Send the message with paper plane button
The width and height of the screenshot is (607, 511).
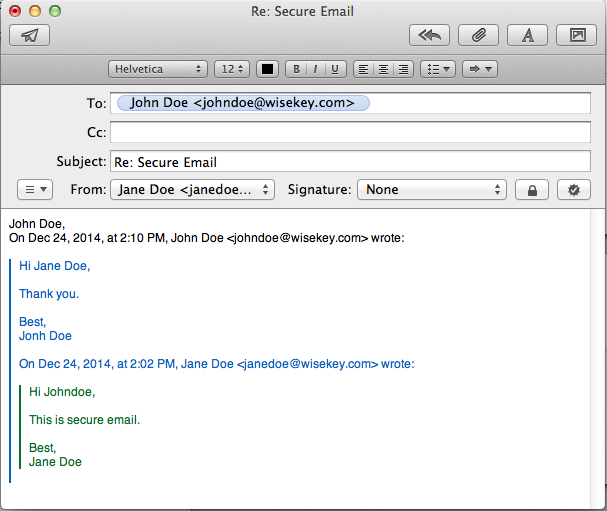(x=29, y=35)
